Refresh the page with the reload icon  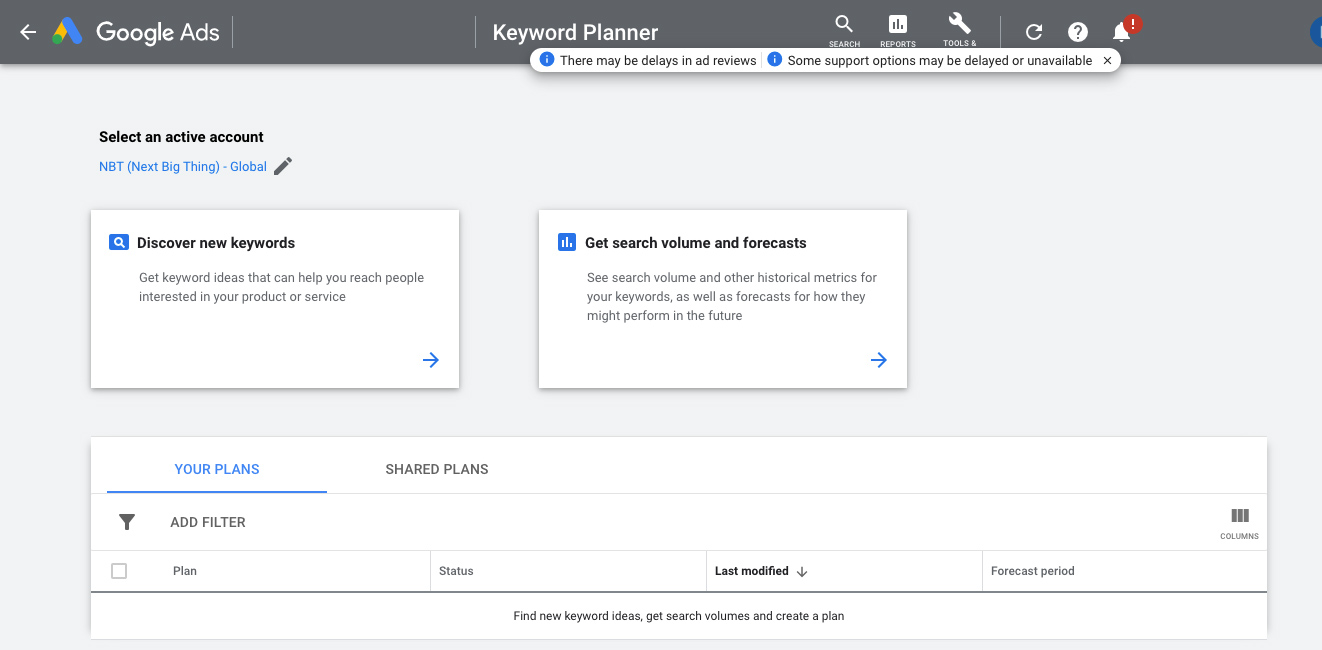click(x=1034, y=32)
